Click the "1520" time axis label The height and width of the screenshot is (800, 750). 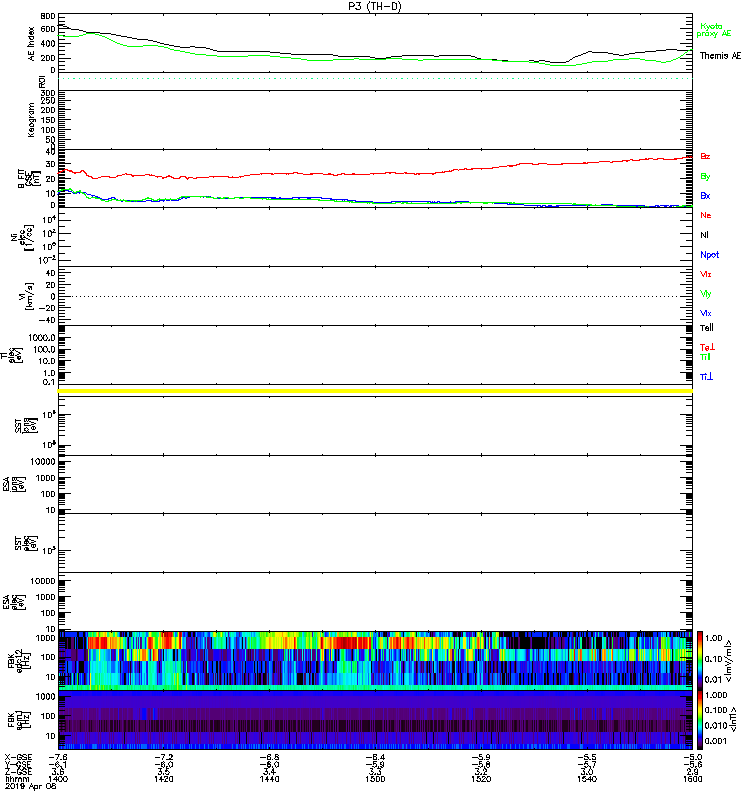(481, 779)
